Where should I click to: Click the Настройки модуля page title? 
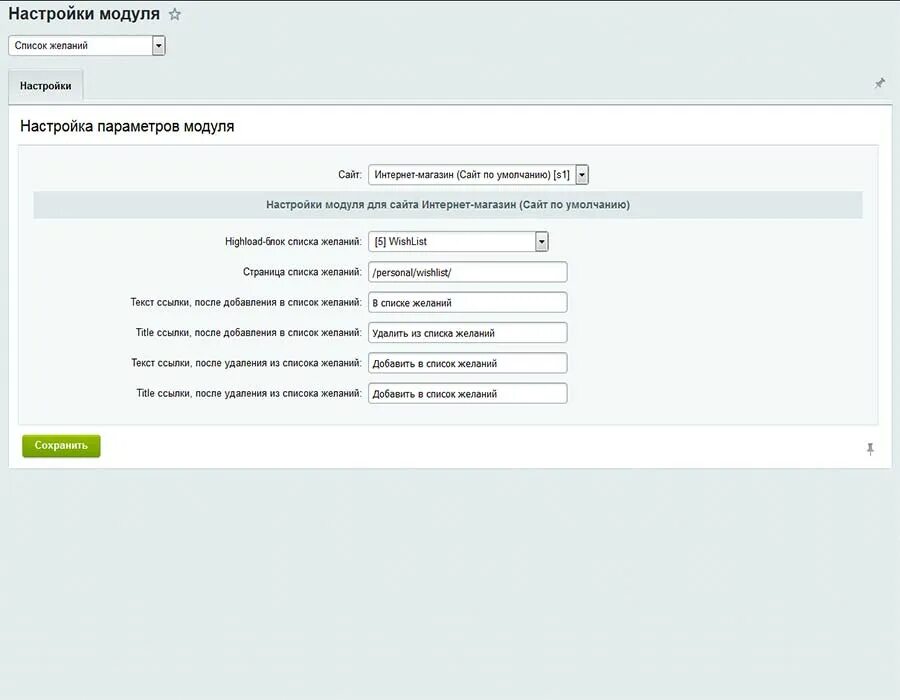84,14
